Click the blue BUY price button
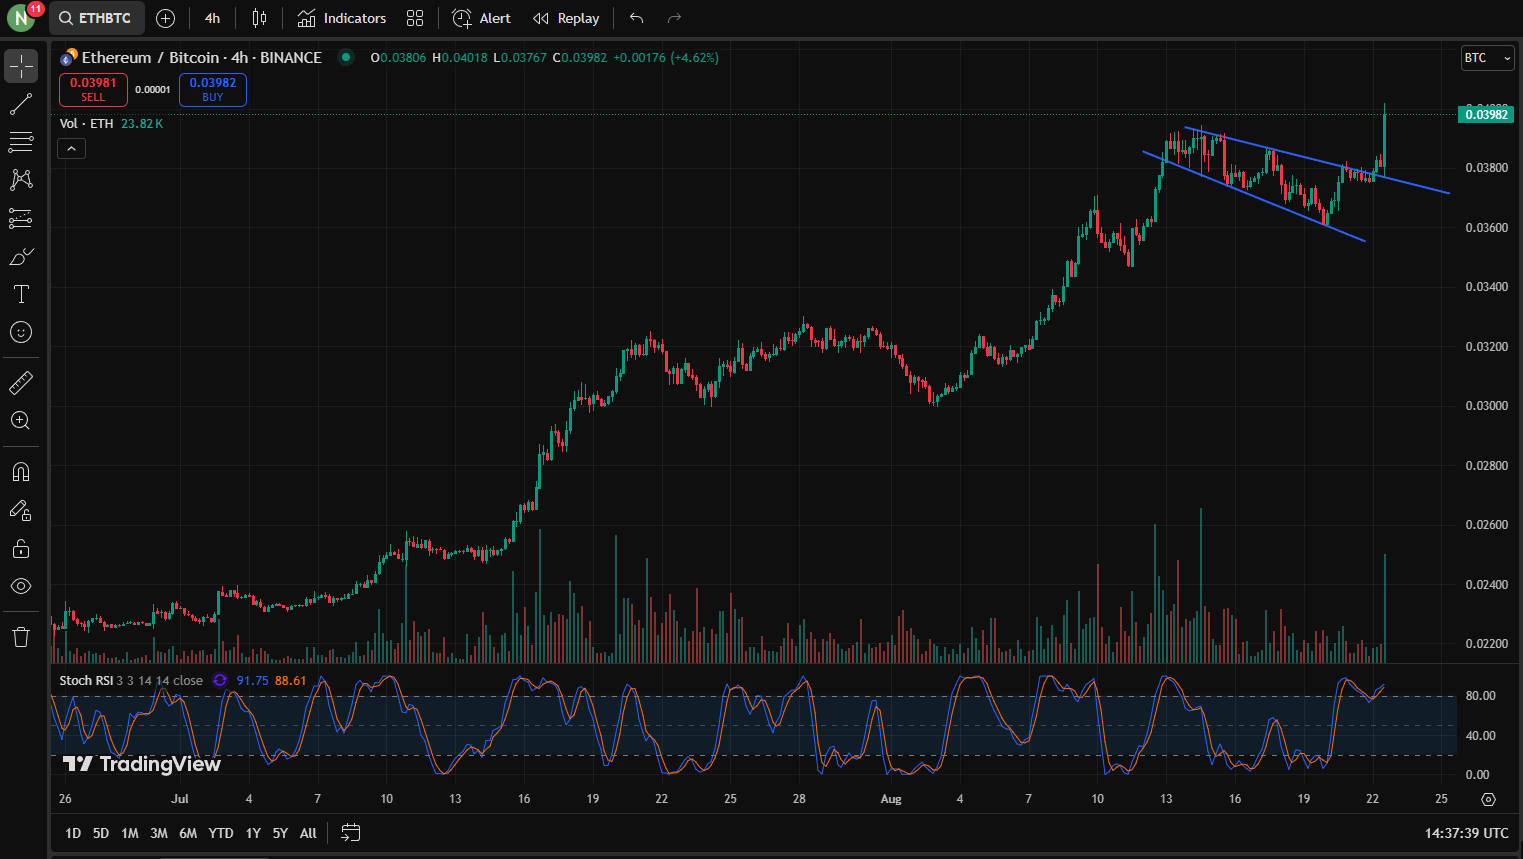Viewport: 1523px width, 859px height. [x=212, y=90]
